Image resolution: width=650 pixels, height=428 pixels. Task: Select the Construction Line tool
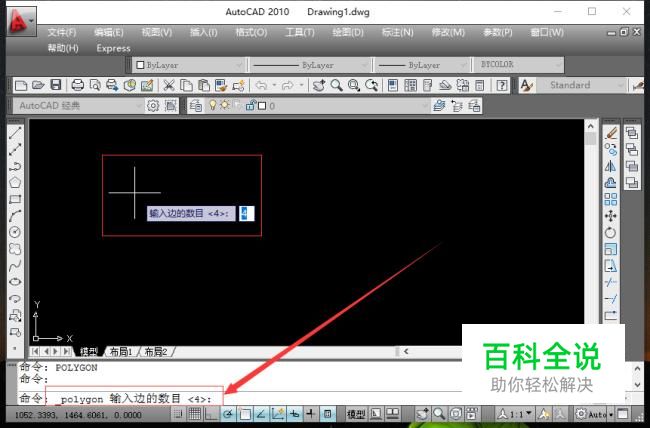point(15,150)
